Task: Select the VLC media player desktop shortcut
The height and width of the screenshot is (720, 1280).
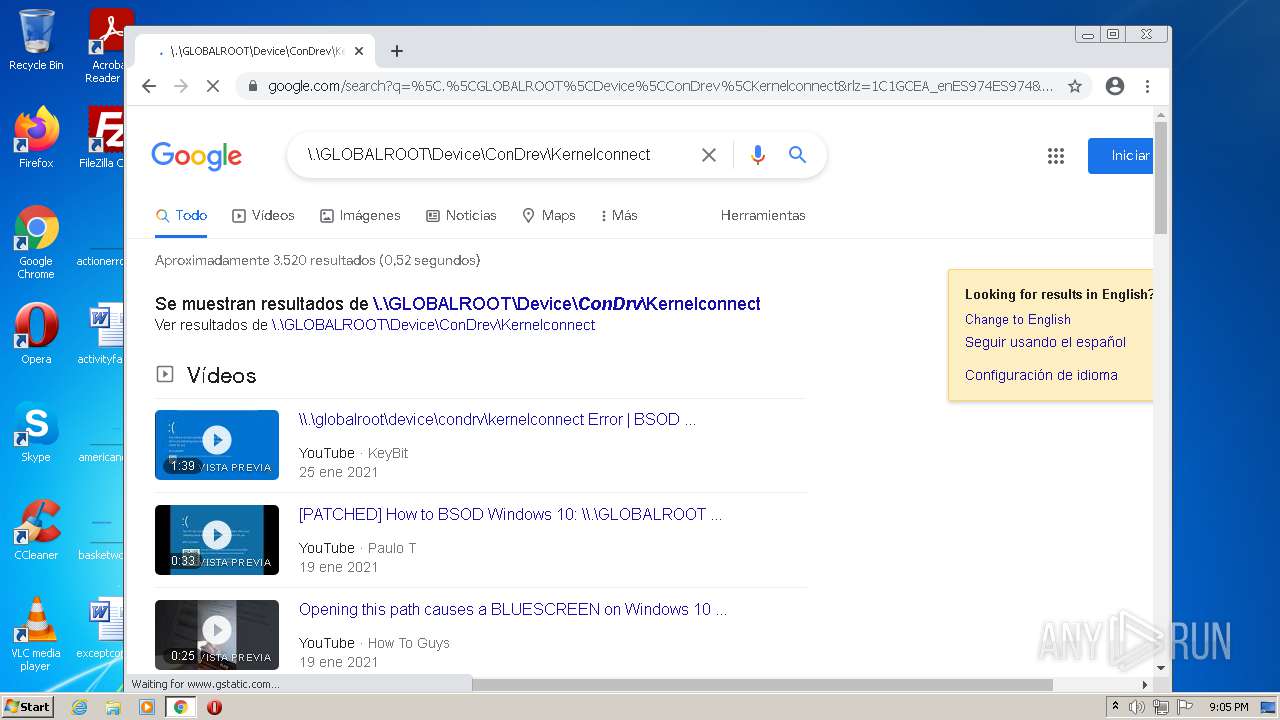Action: point(36,634)
